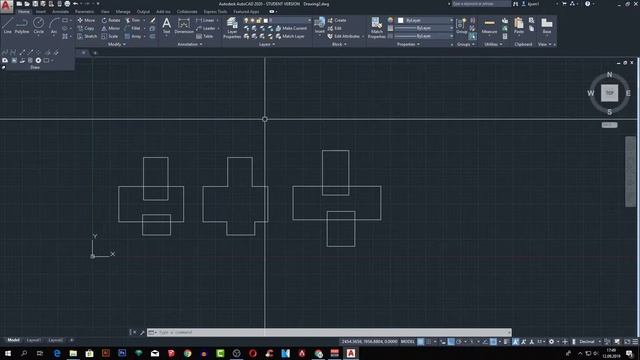Screen dimensions: 640x360
Task: Expand the Layers panel
Action: point(267,44)
